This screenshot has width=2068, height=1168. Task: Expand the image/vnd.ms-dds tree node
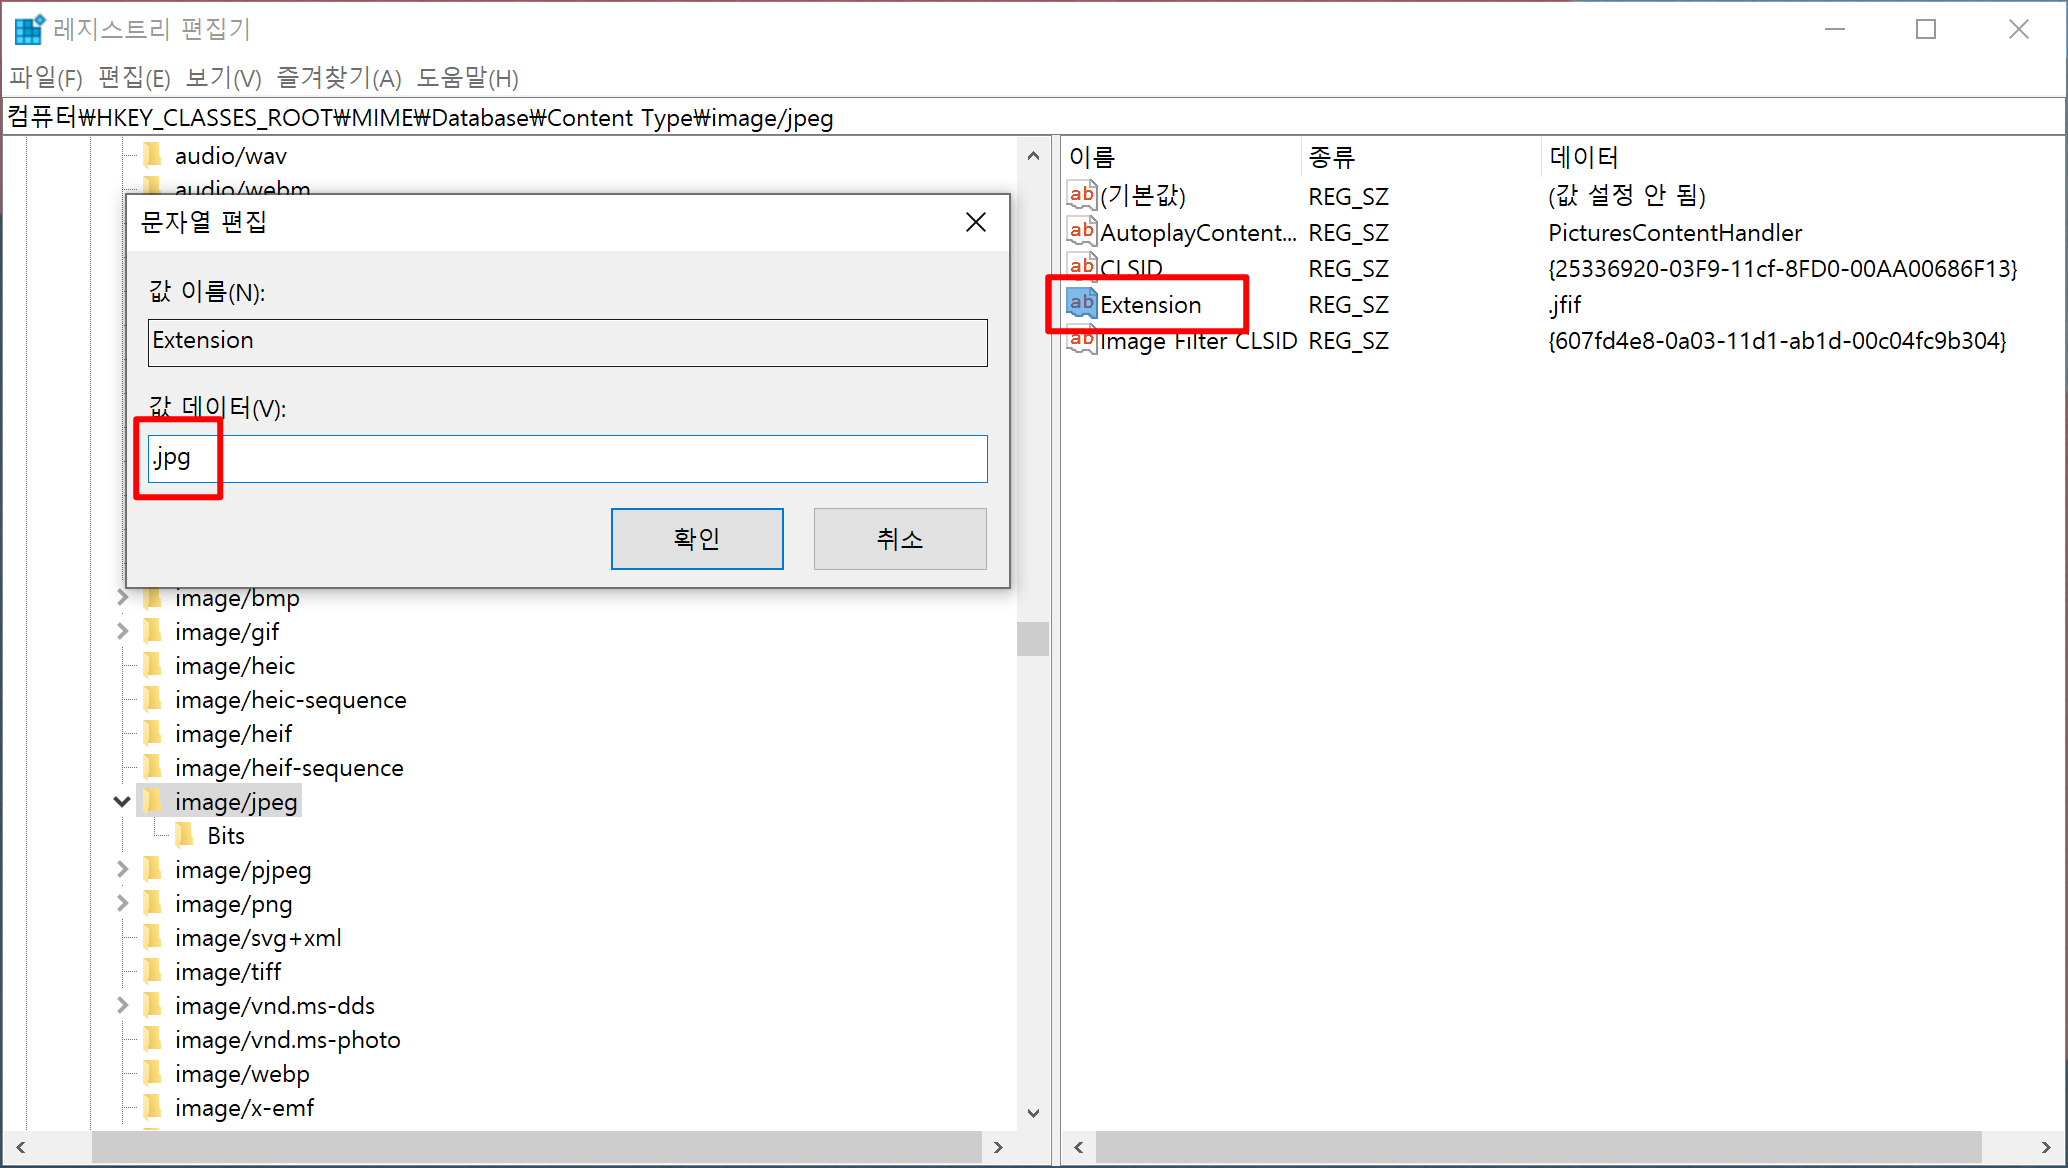click(x=122, y=1005)
